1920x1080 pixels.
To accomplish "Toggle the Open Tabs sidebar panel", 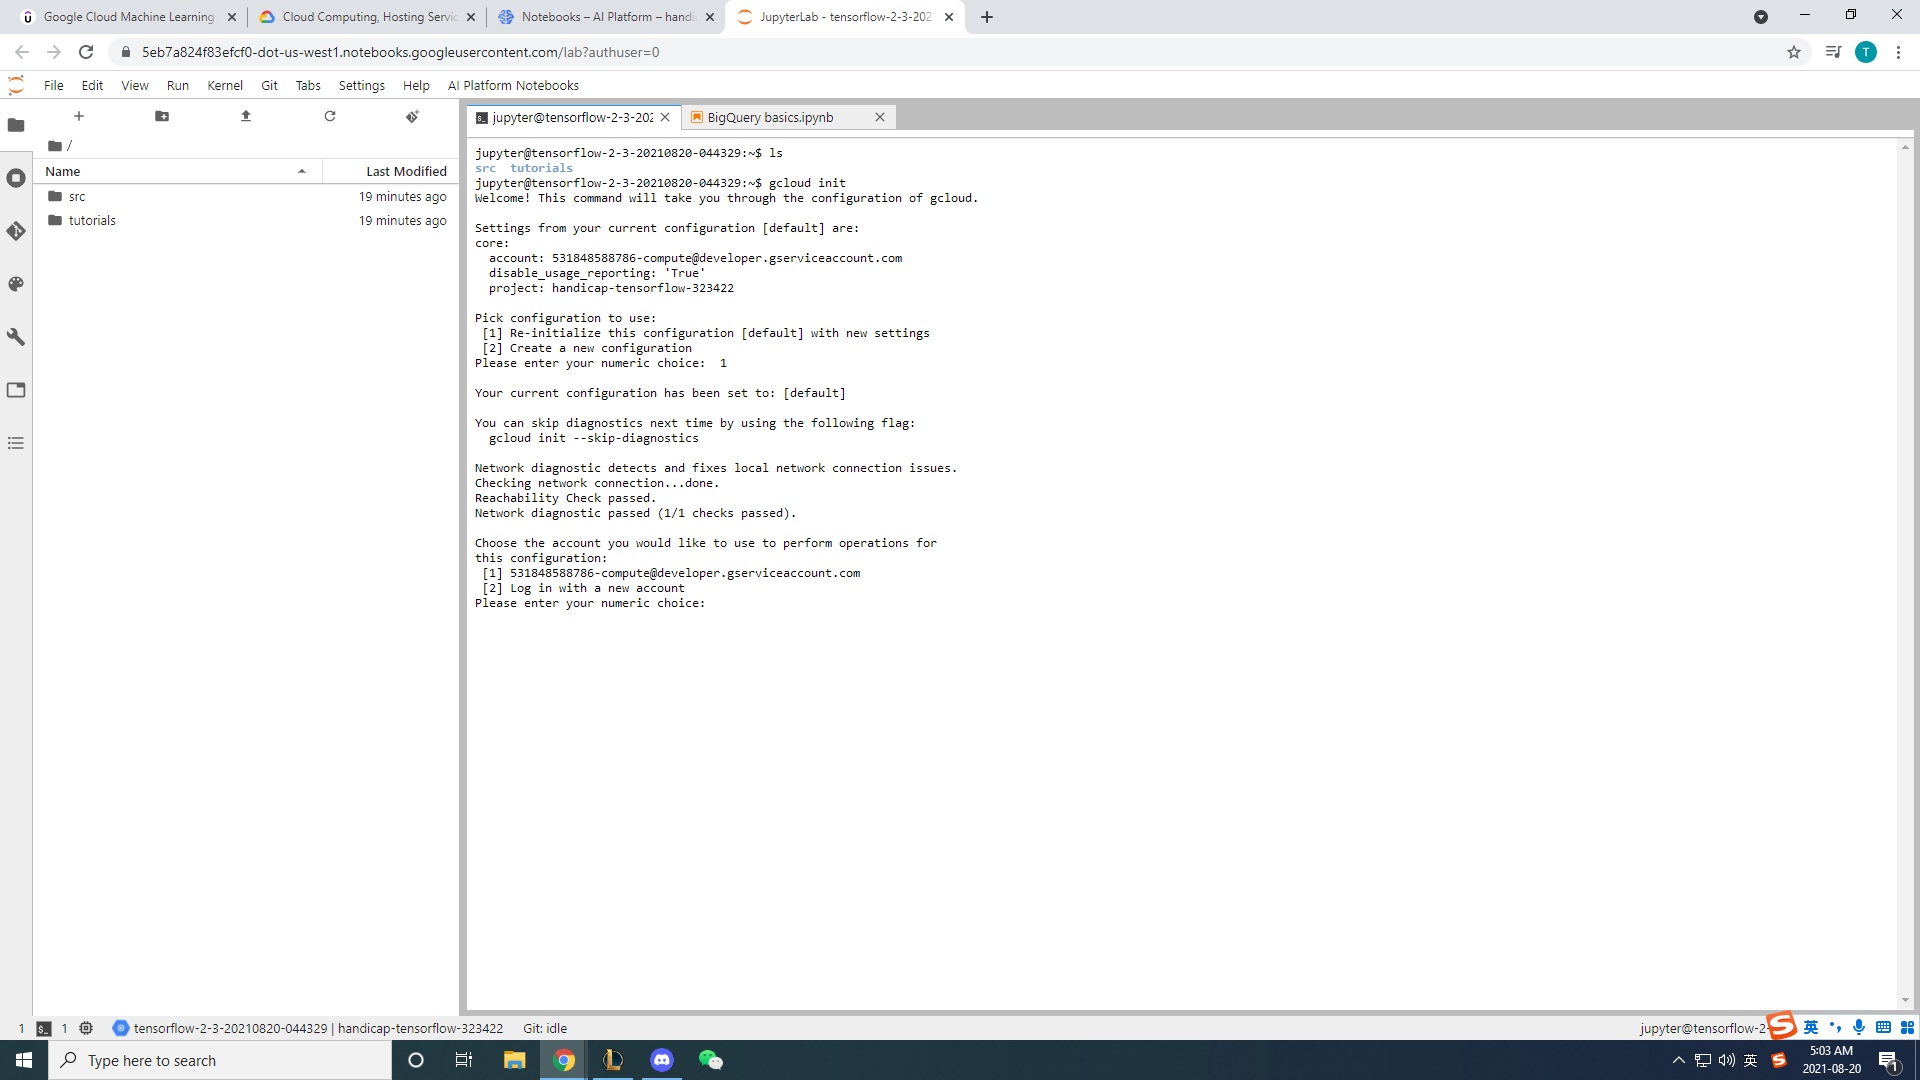I will (x=16, y=390).
